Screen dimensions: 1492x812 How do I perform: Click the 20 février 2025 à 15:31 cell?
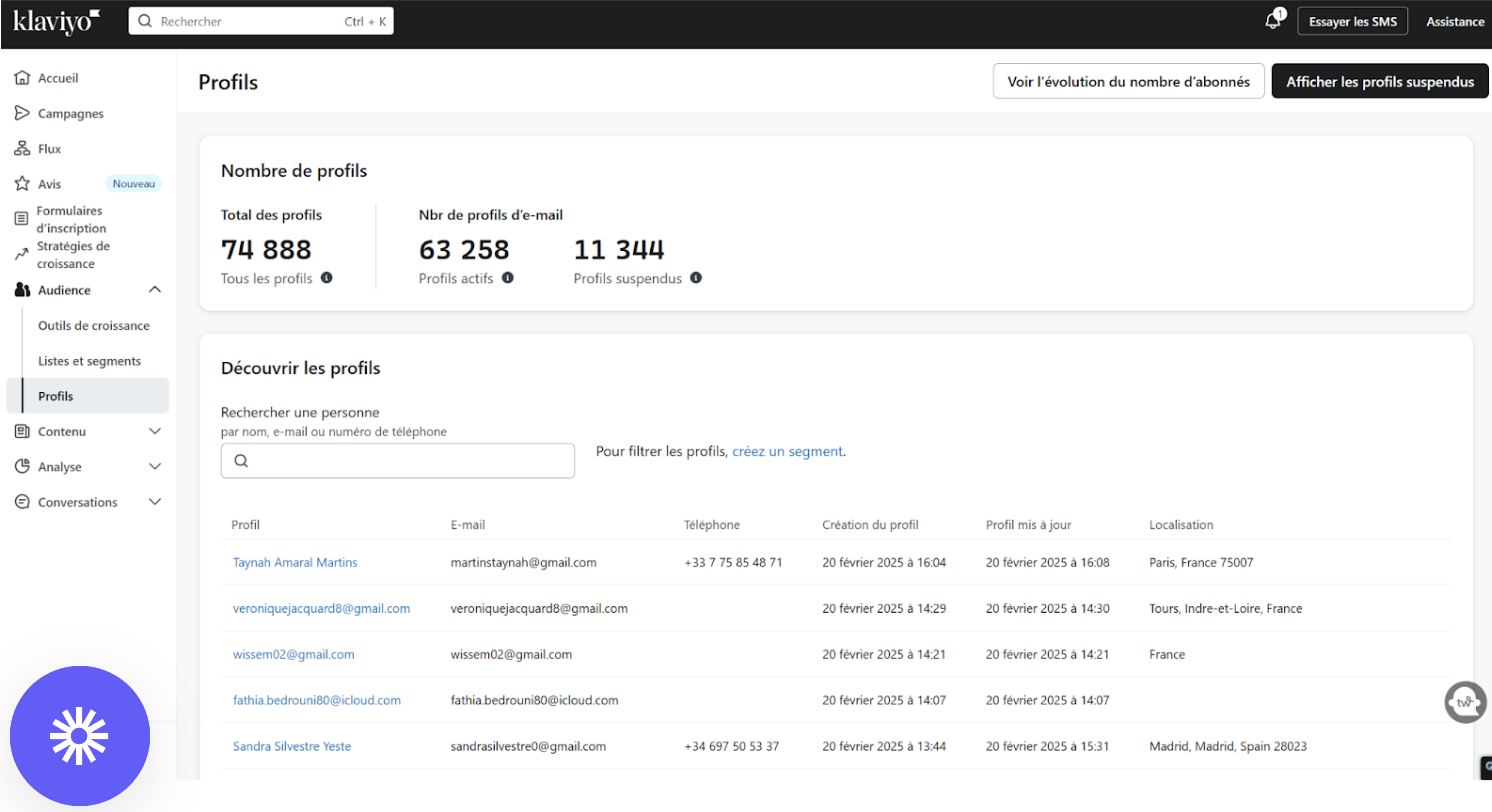tap(1048, 746)
